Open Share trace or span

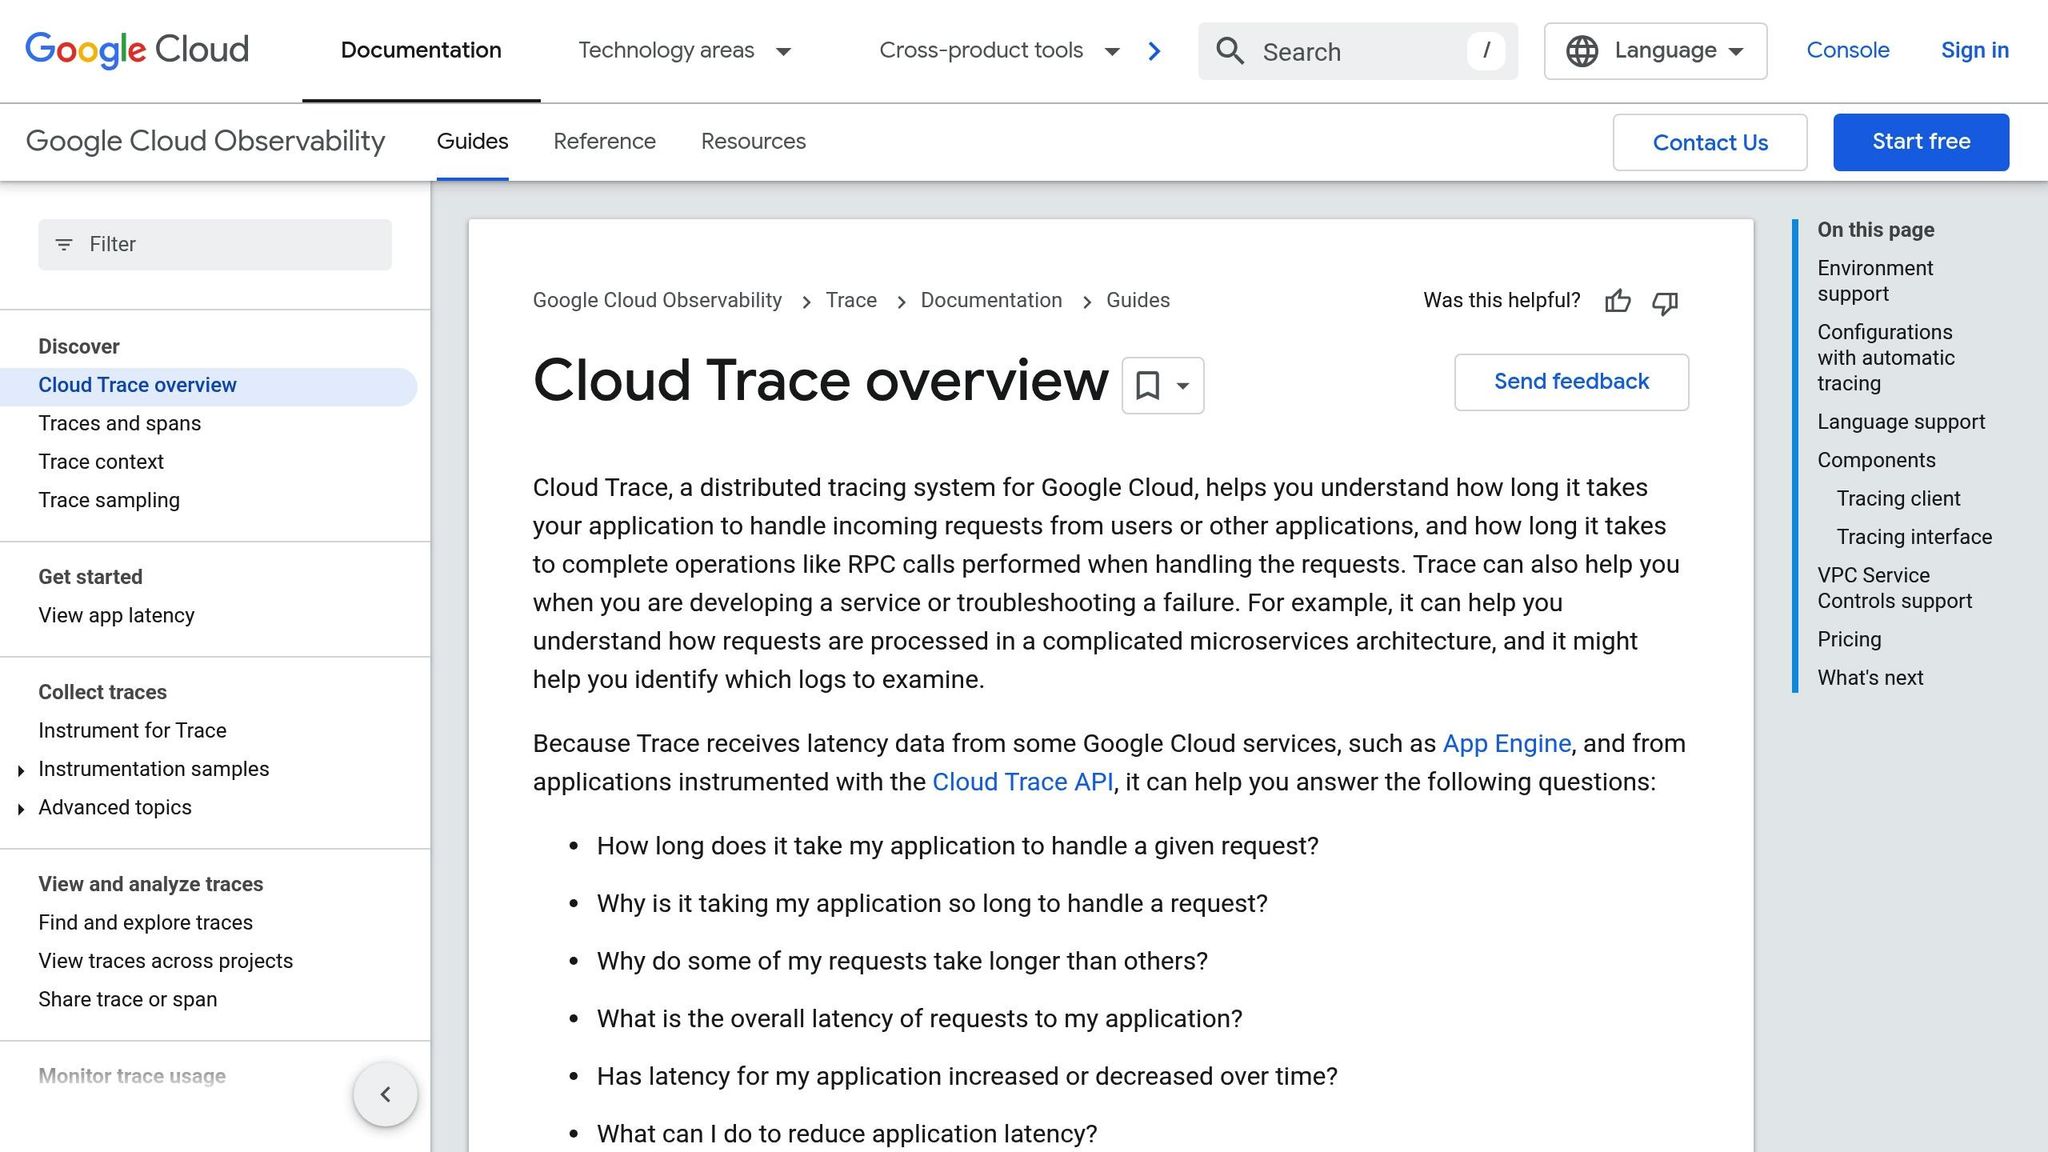point(127,1000)
